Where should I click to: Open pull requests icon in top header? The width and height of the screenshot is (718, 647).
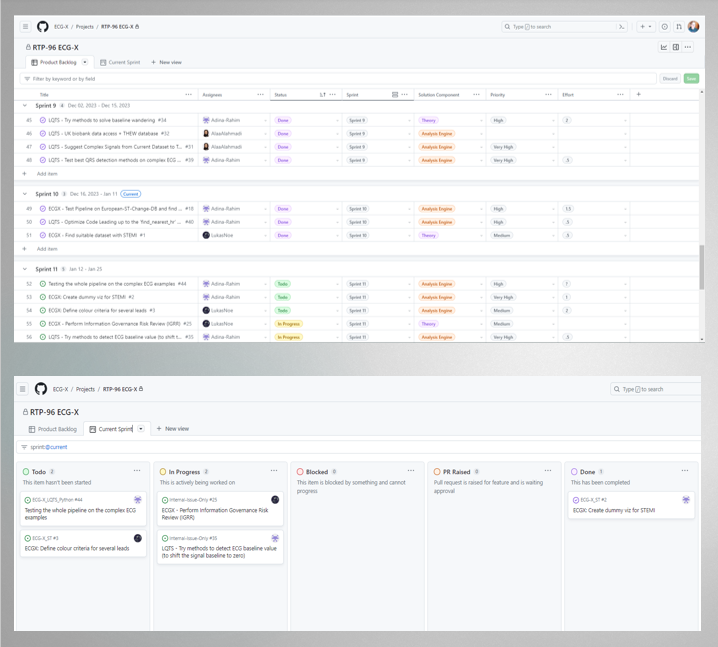point(679,27)
